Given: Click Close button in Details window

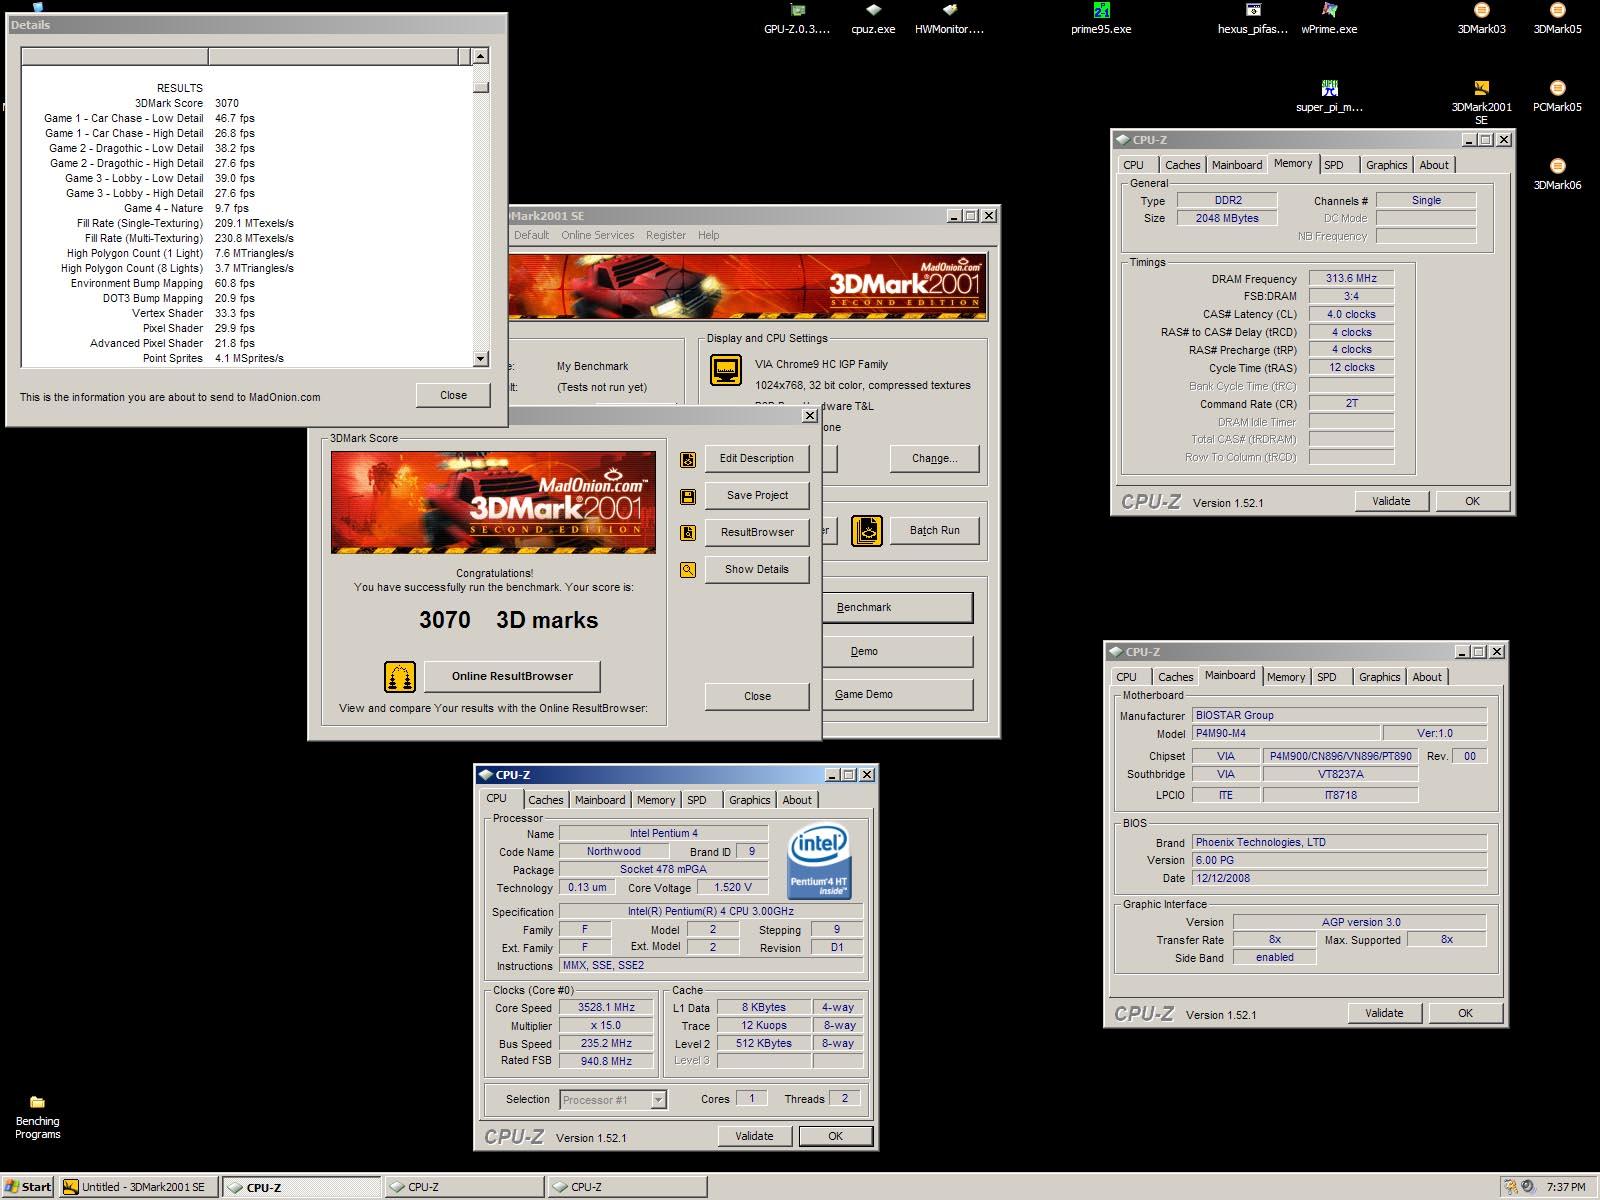Looking at the screenshot, I should [453, 395].
